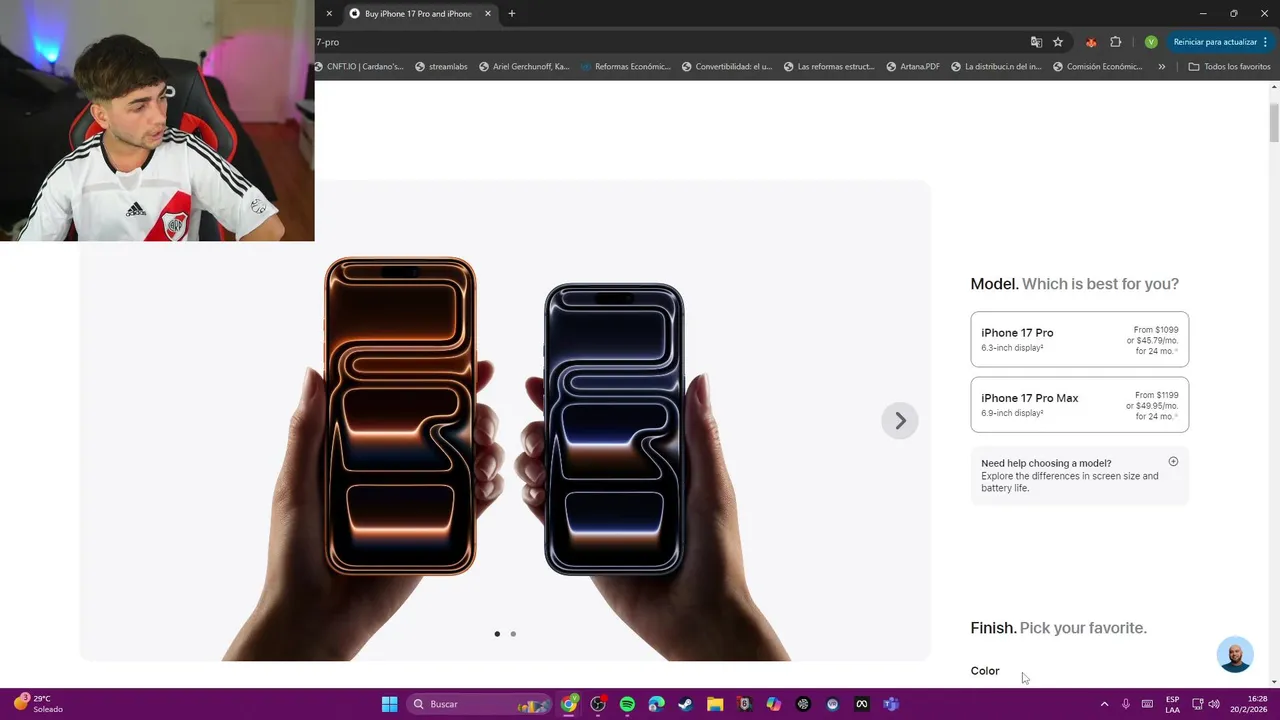The width and height of the screenshot is (1280, 720).
Task: Open OBS Studio from the taskbar
Action: [598, 704]
